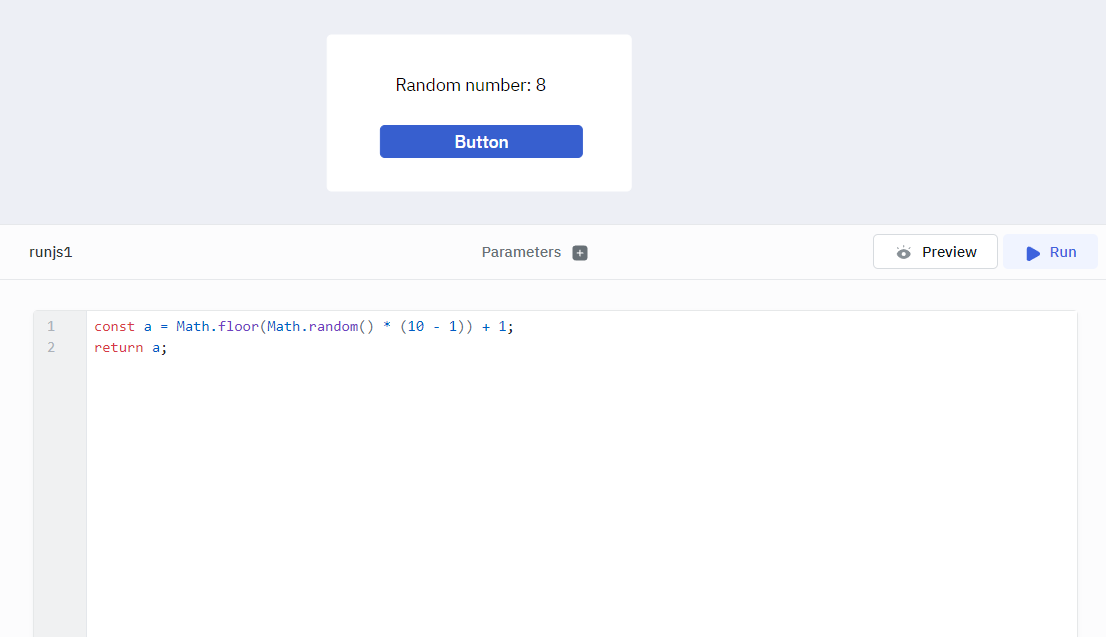Click line number 2 in the gutter
Viewport: 1106px width, 637px height.
51,347
